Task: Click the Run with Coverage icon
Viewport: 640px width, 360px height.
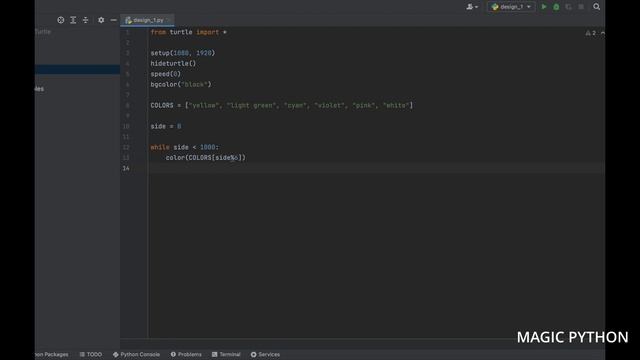Action: point(568,7)
